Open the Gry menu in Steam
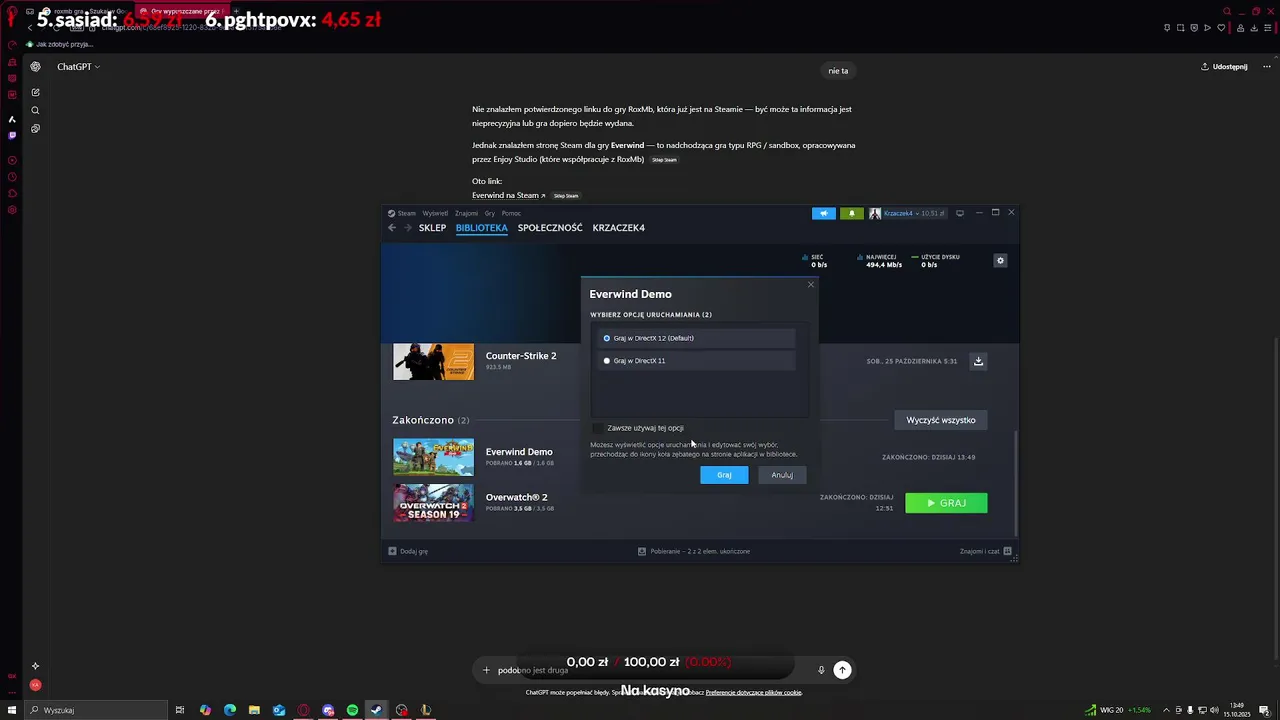 click(x=490, y=213)
